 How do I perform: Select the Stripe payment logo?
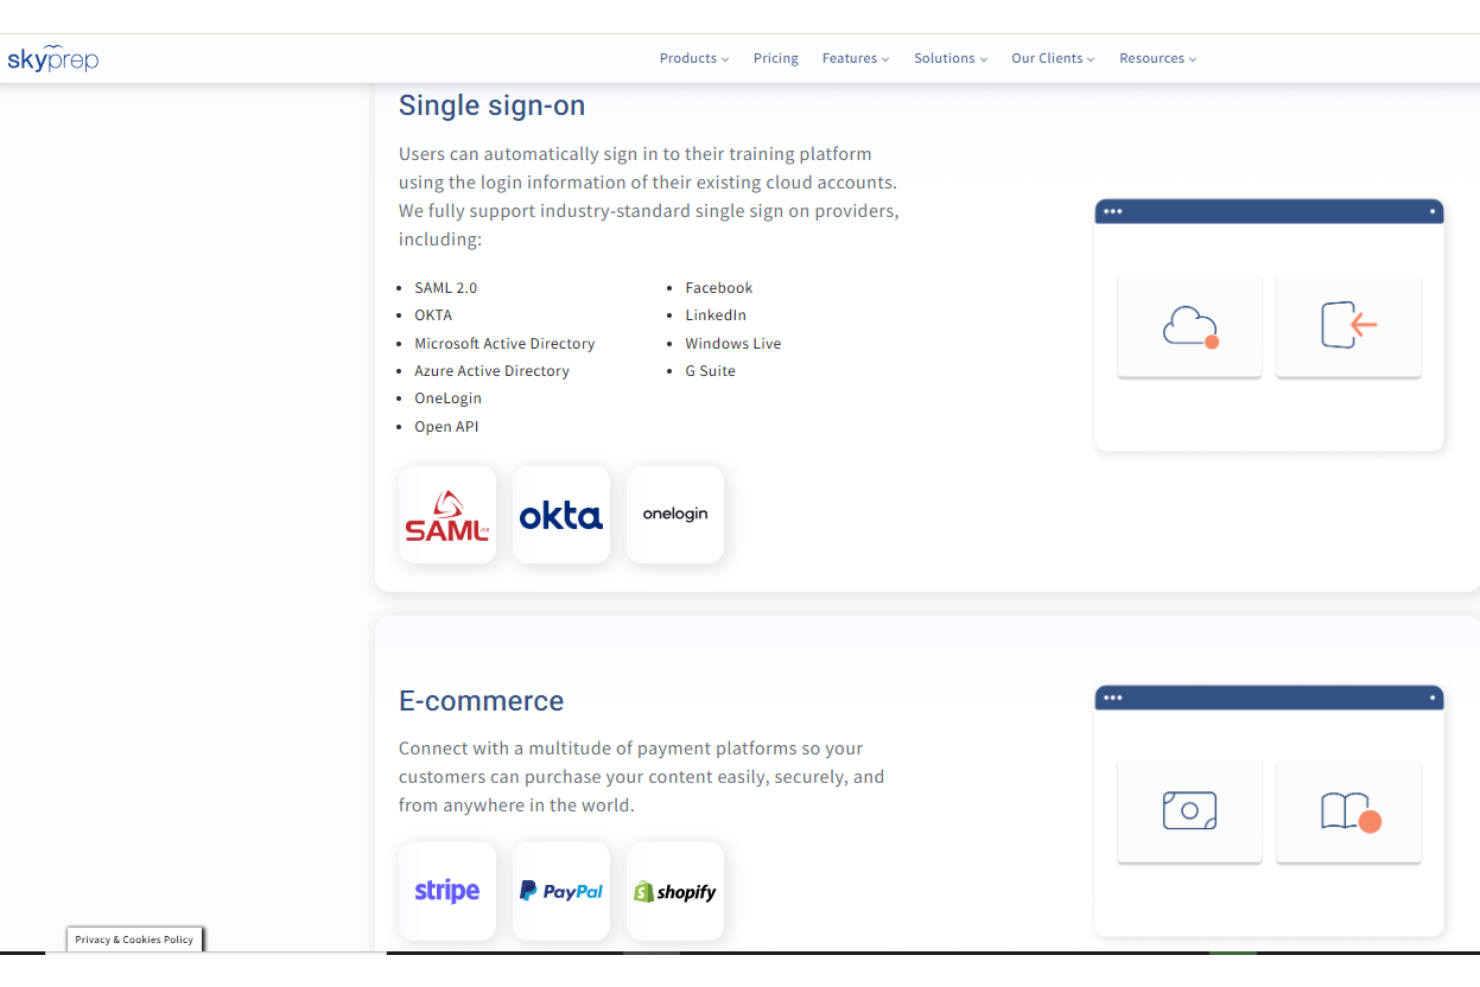447,891
